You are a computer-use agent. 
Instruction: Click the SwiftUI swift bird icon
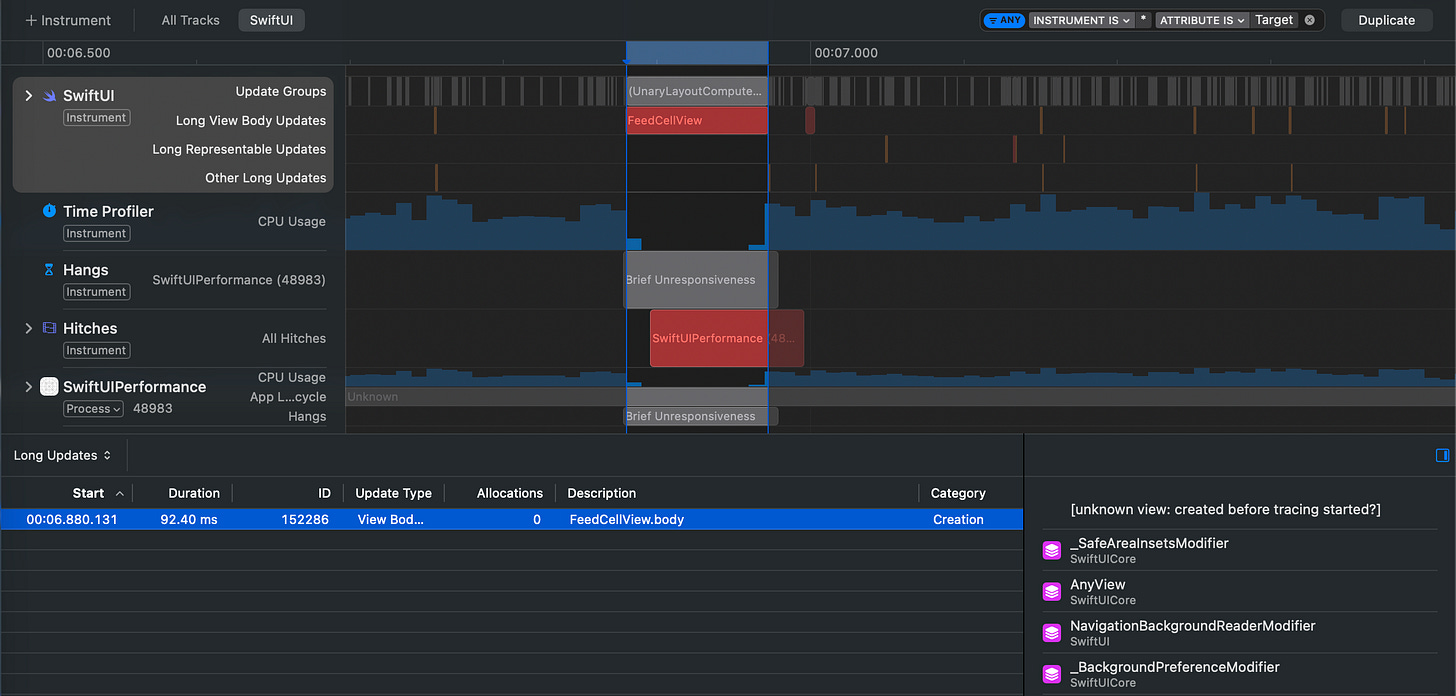[49, 96]
